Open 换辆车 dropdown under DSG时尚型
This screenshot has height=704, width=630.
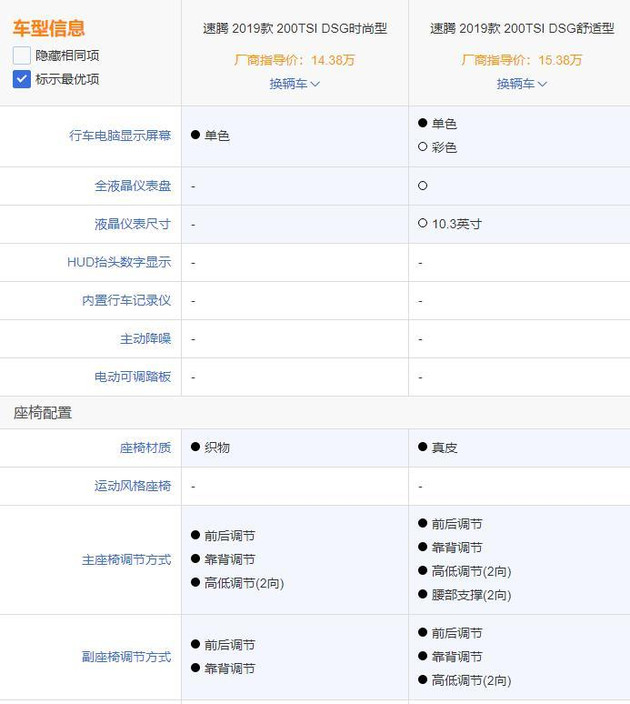click(295, 84)
